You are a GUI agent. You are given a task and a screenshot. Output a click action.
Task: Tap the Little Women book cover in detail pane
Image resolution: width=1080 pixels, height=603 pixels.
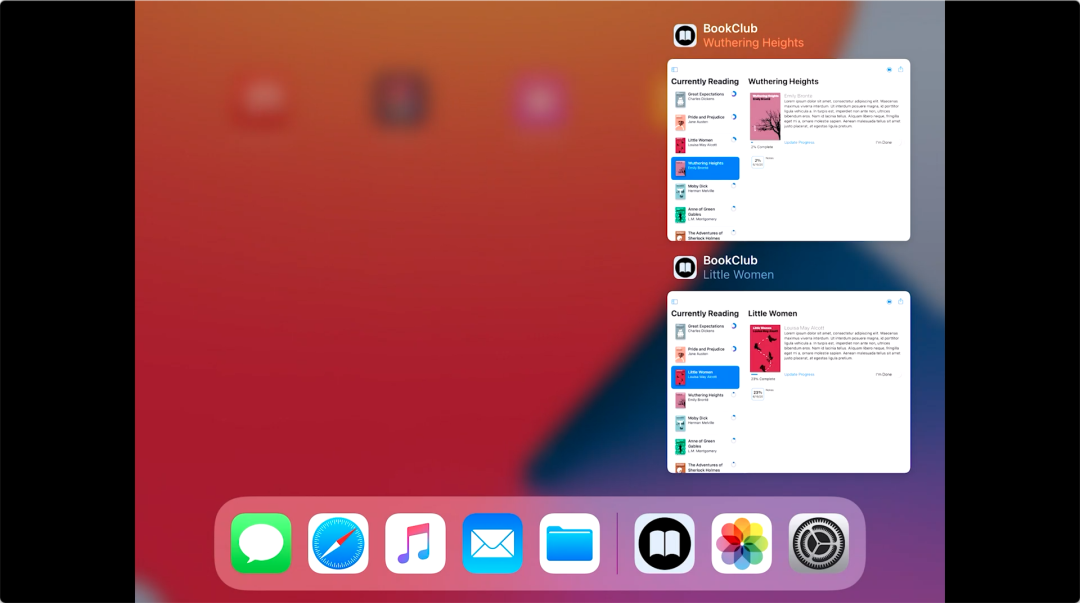point(765,349)
